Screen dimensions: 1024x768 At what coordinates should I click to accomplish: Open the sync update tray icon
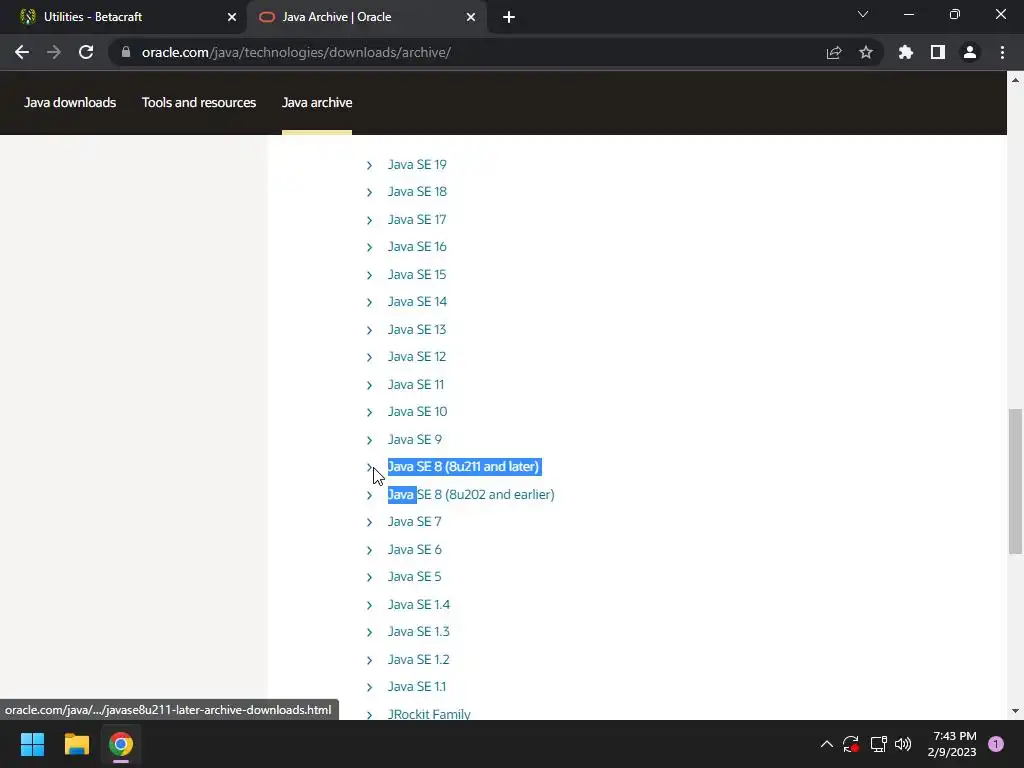click(x=851, y=744)
